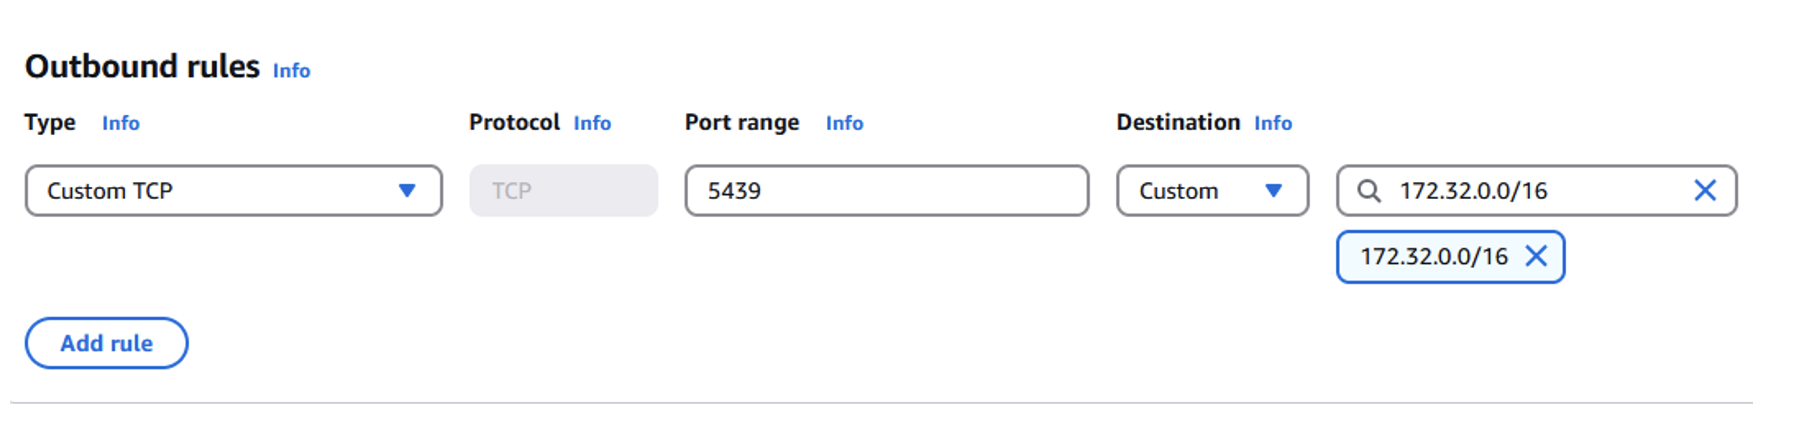Clear the destination search field with X icon
Viewport: 1820px width, 426px height.
coord(1705,190)
